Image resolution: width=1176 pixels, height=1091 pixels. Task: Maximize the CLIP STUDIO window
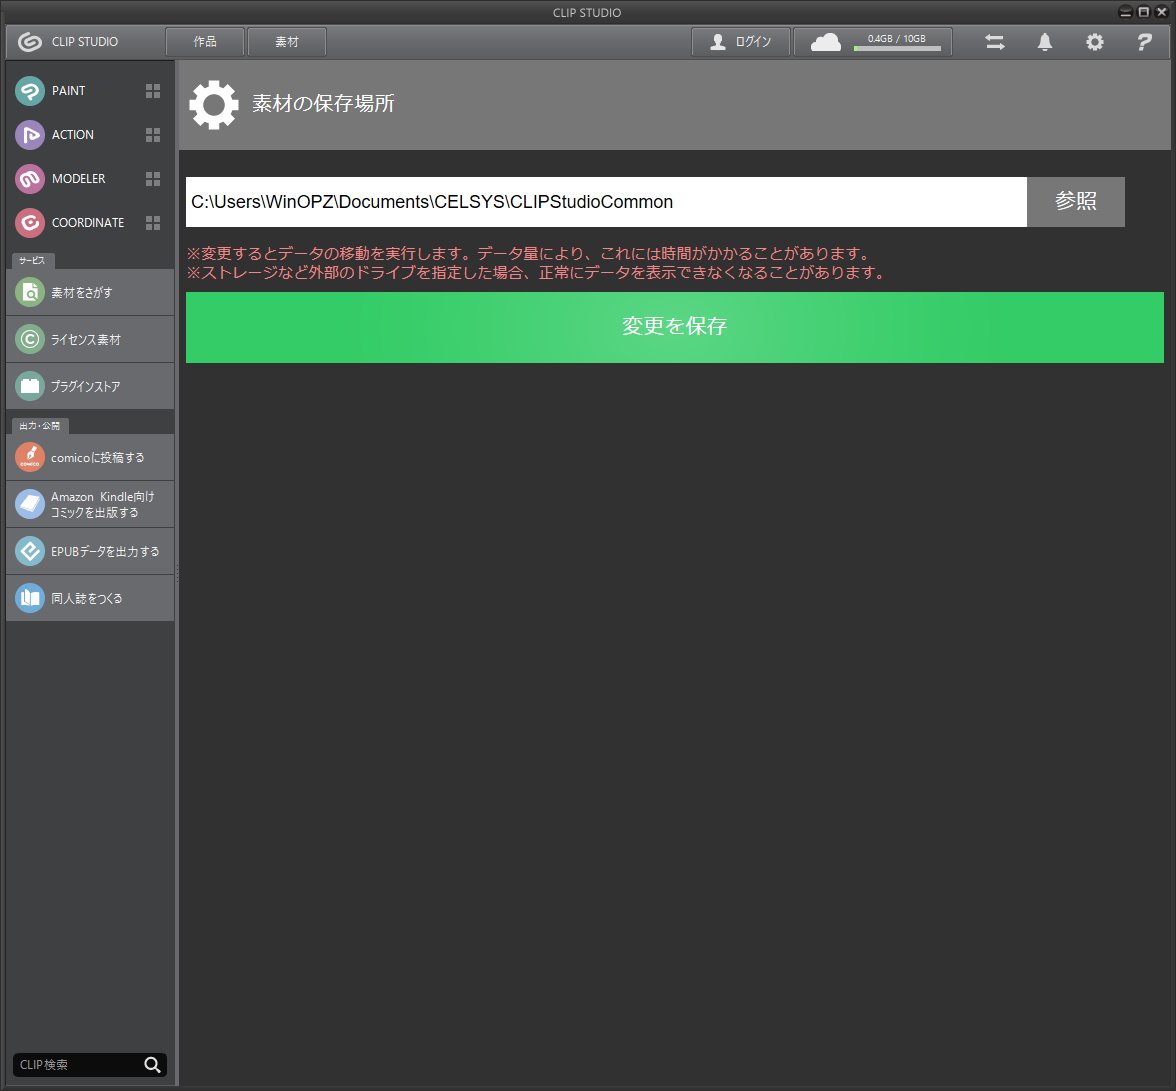point(1144,12)
